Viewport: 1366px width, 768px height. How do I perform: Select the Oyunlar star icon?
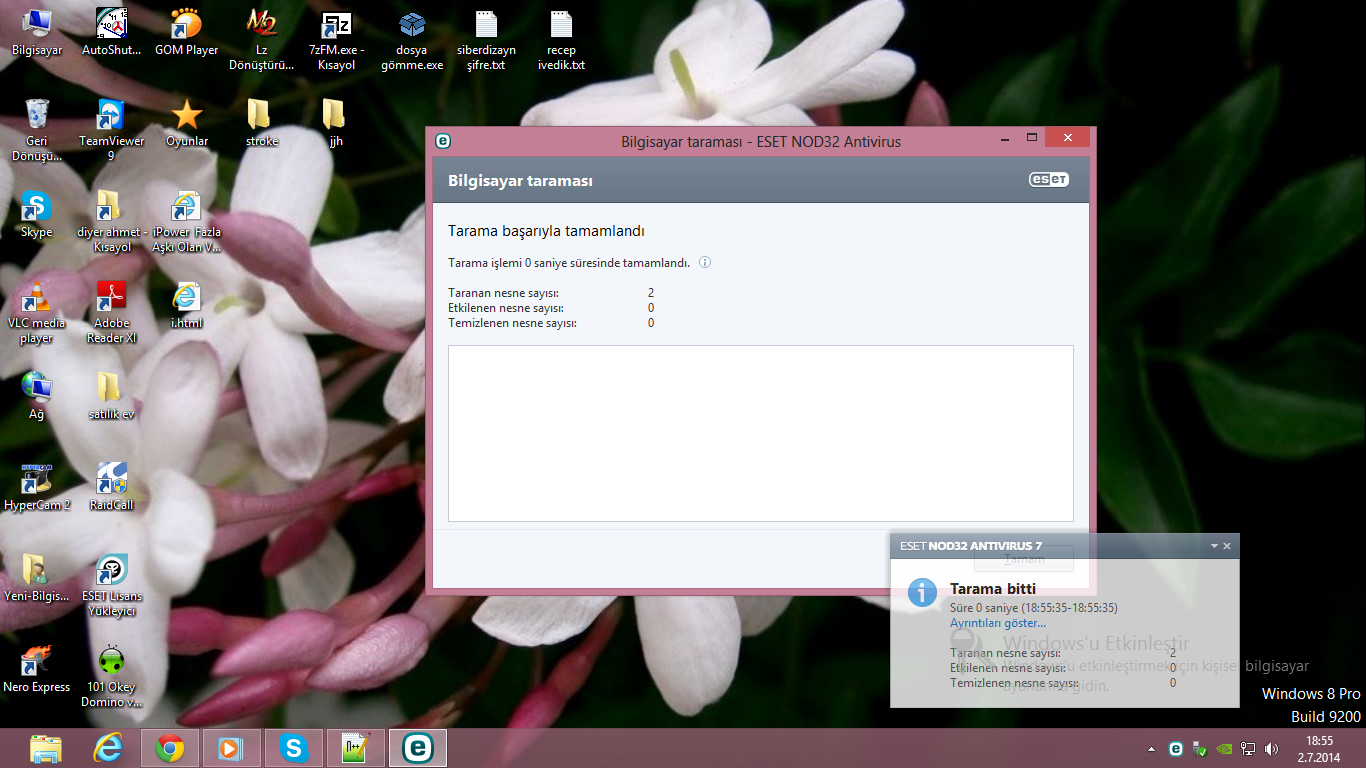186,123
